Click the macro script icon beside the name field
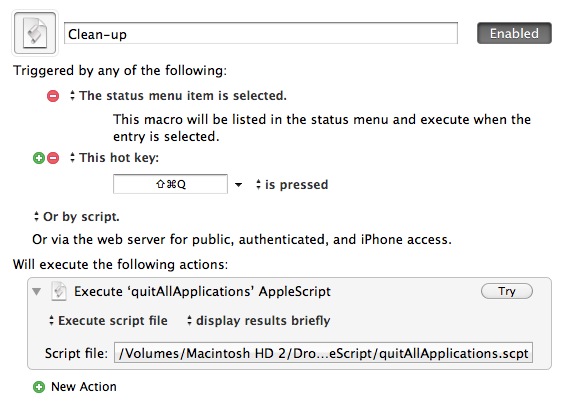 tap(35, 33)
